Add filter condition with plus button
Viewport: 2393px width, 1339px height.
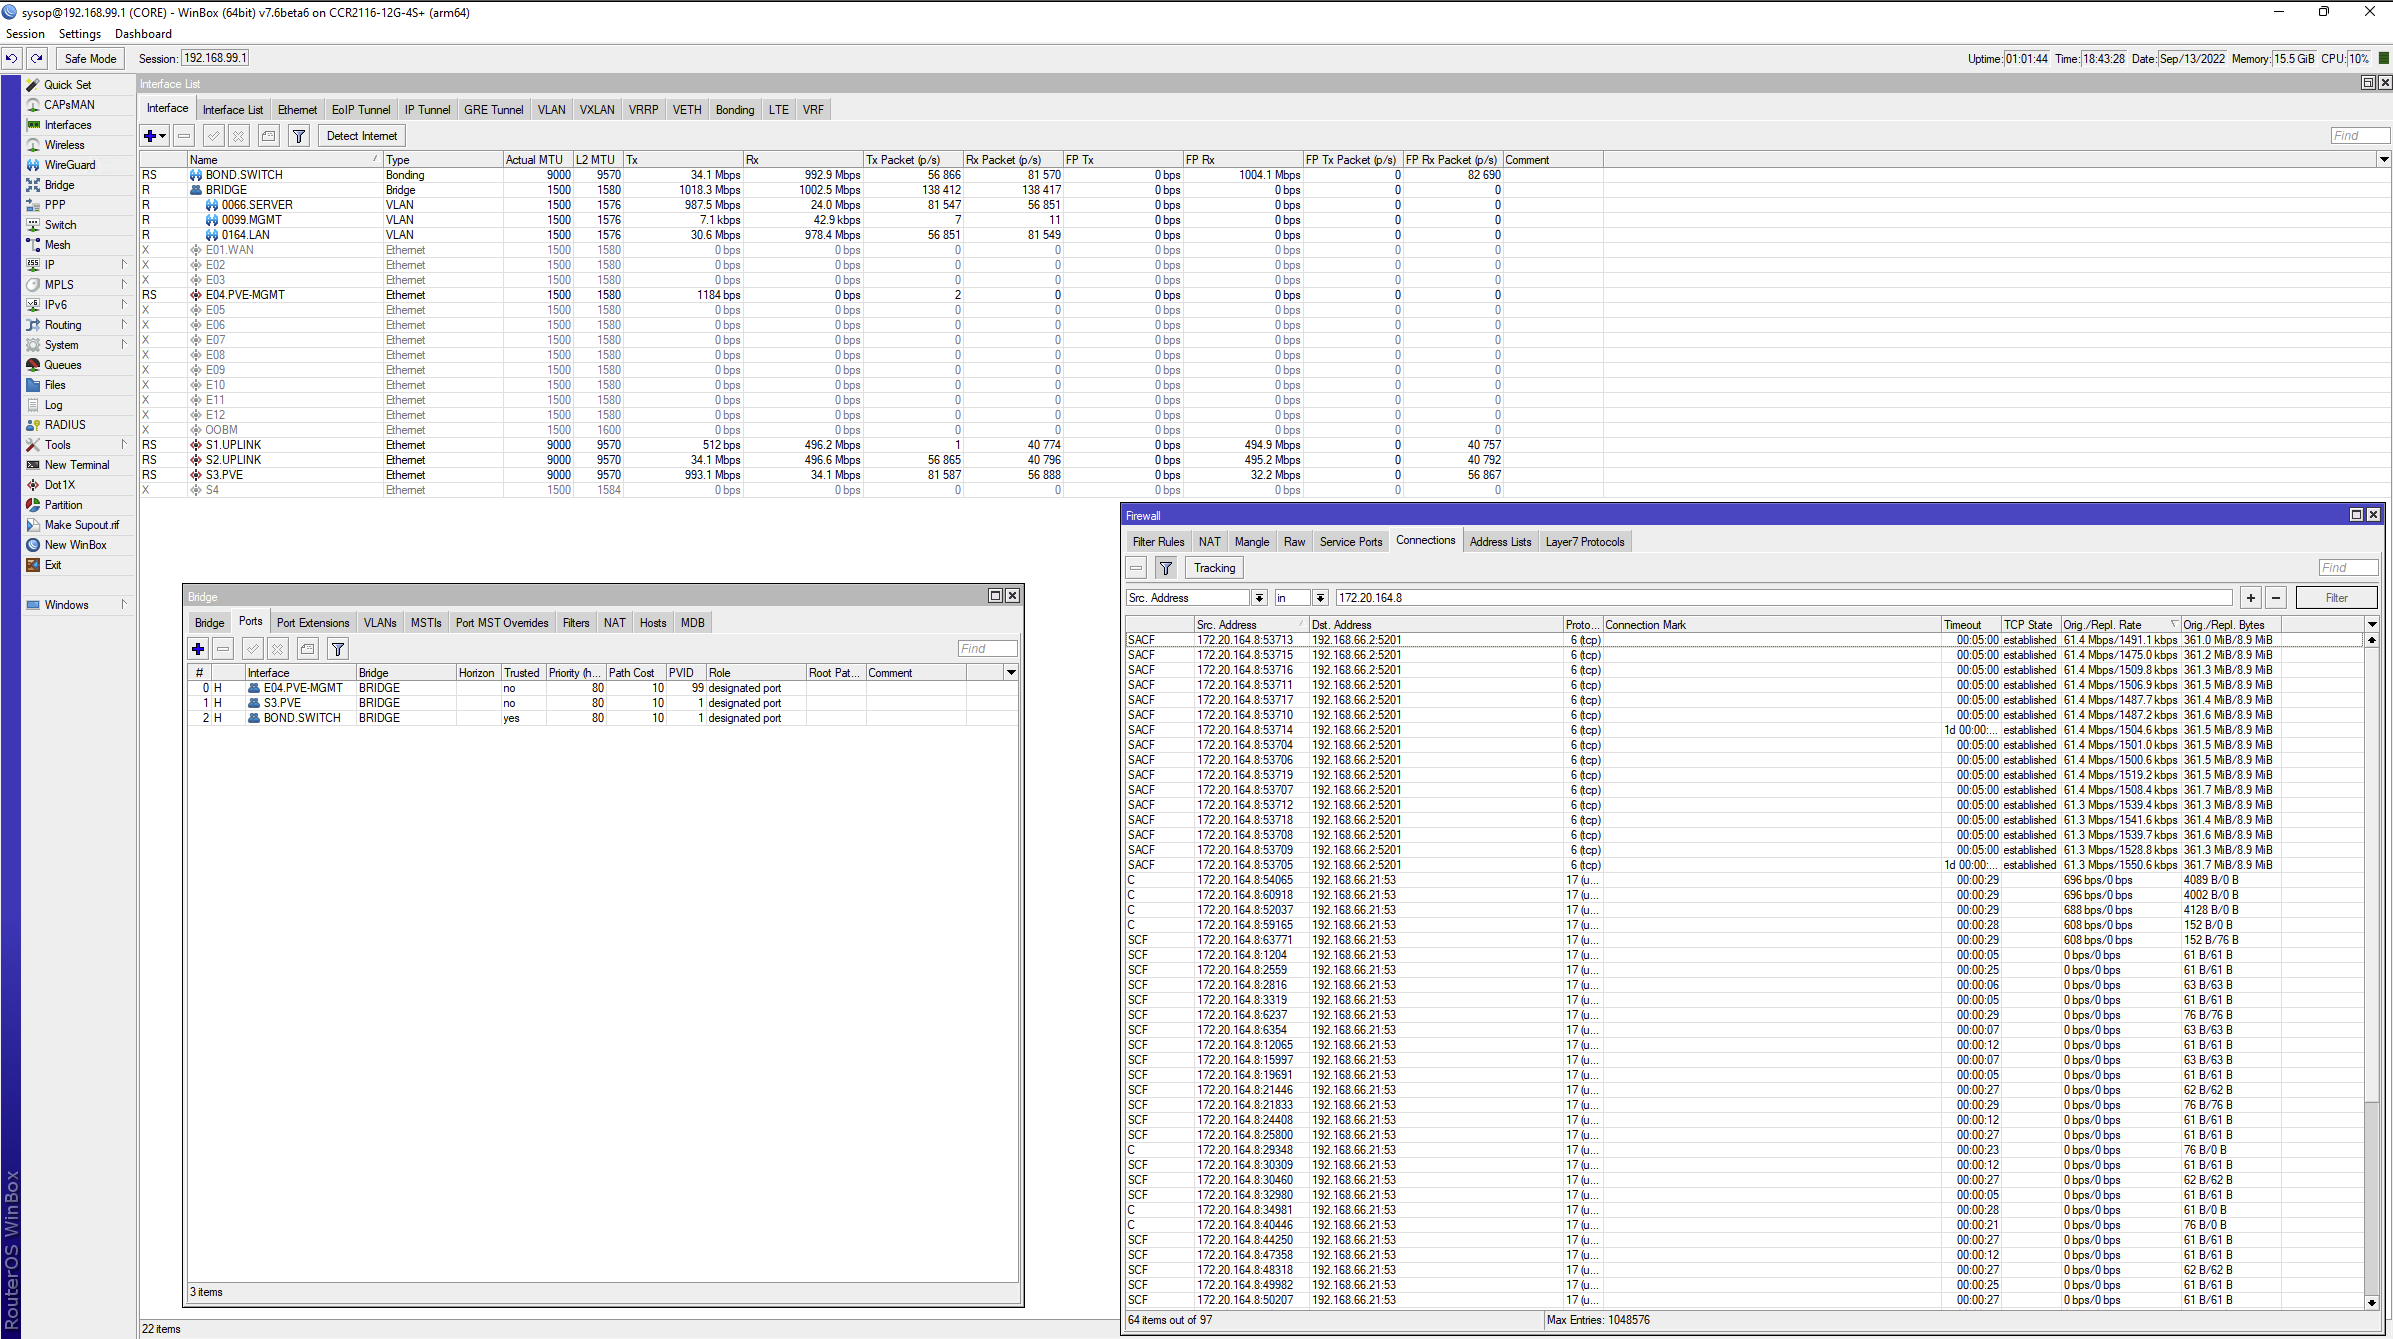pos(2251,598)
